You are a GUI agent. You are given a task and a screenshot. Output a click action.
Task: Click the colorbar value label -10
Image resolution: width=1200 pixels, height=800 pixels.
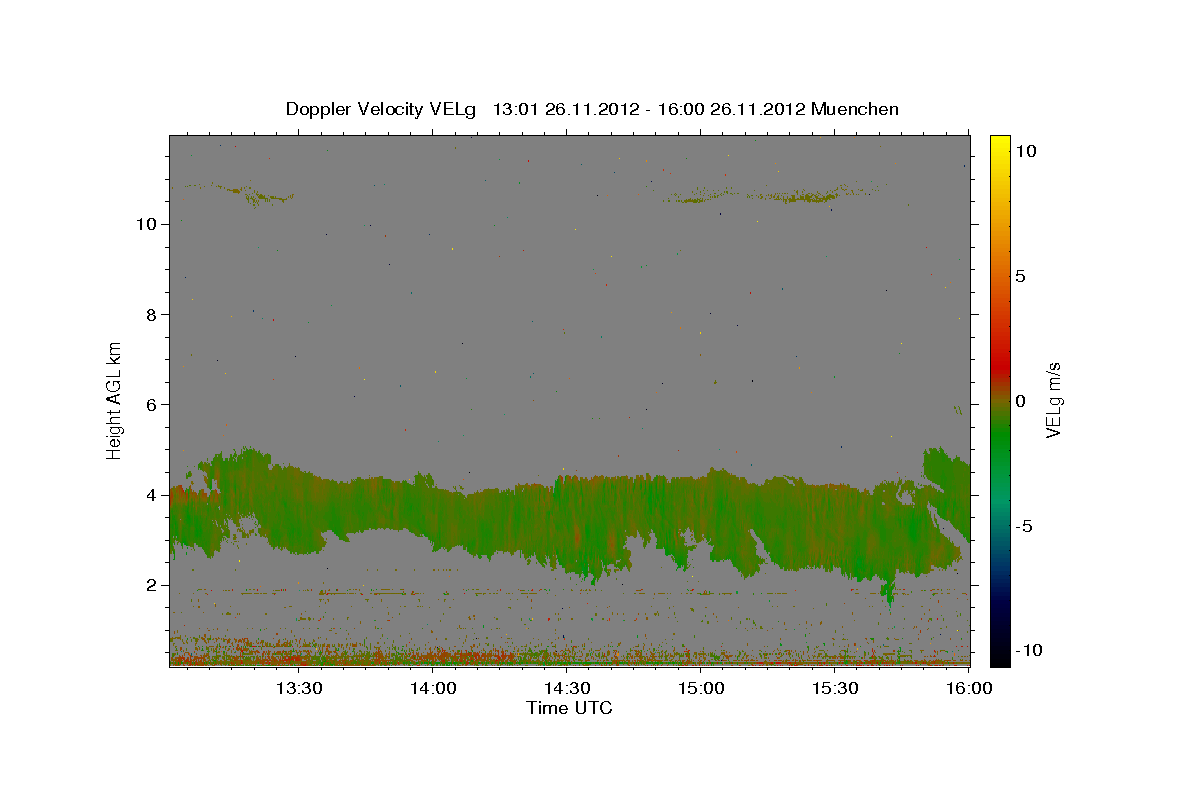pos(1027,651)
